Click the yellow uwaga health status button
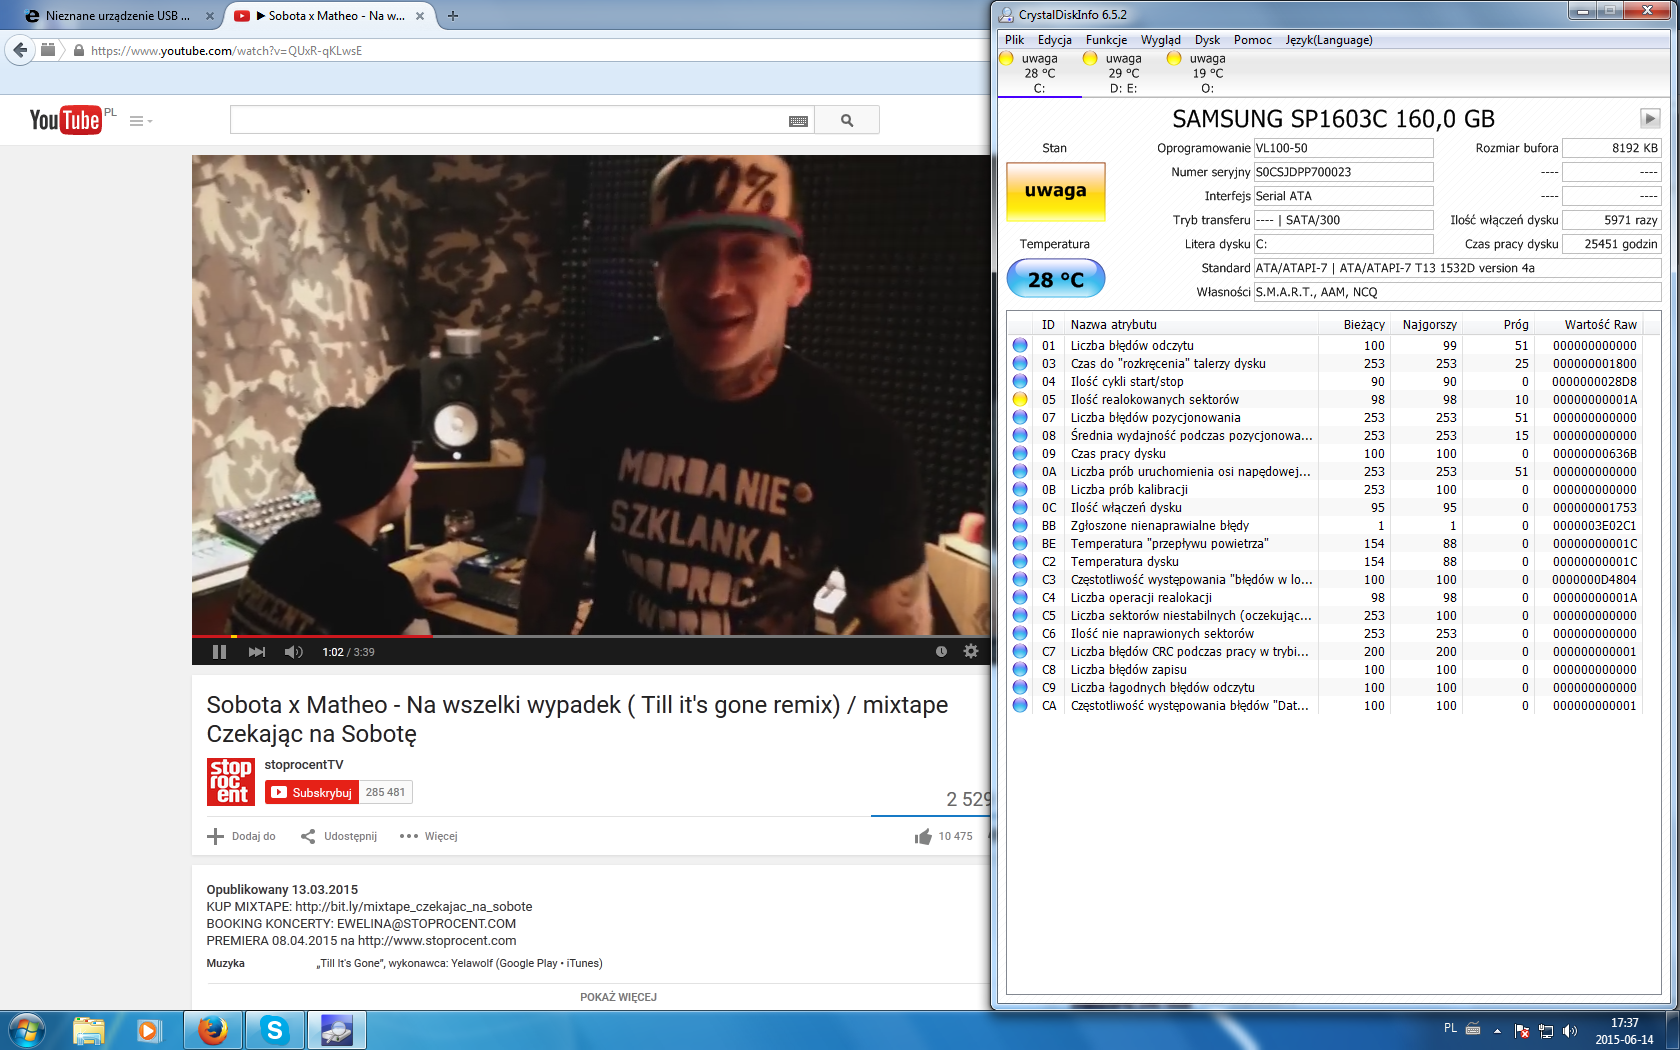Image resolution: width=1680 pixels, height=1050 pixels. coord(1056,191)
